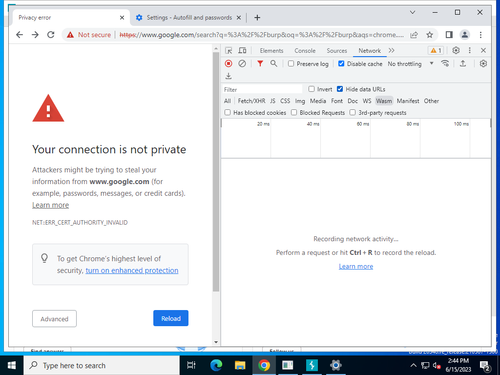
Task: Check 3rd-party requests option
Action: tap(352, 112)
